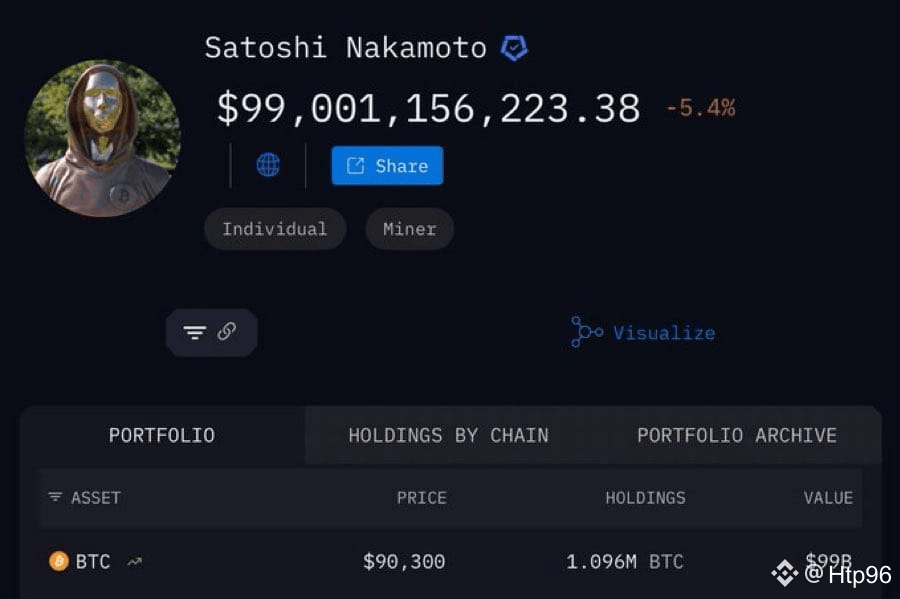
Task: Select the Miner tag
Action: (x=409, y=229)
